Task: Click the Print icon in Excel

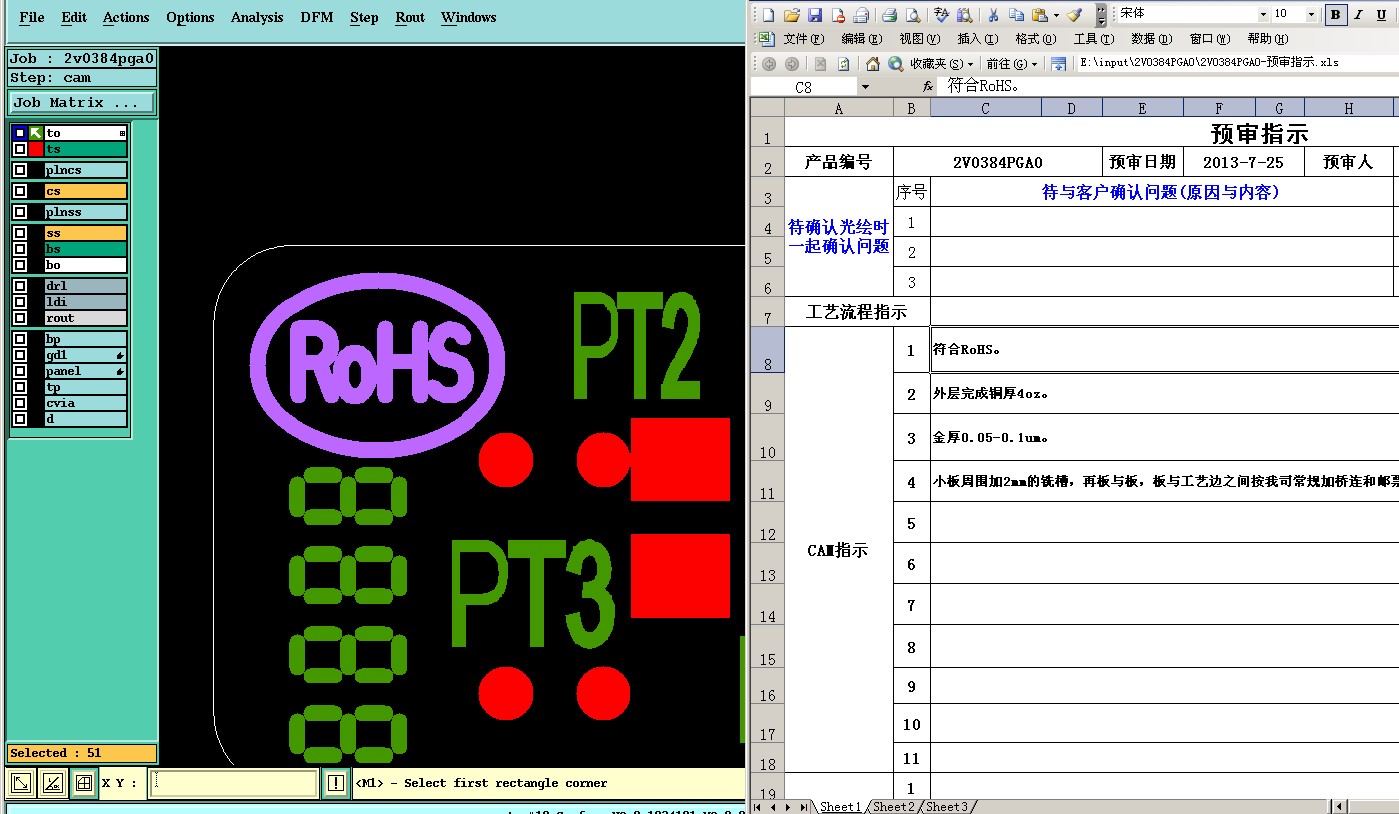Action: [x=889, y=14]
